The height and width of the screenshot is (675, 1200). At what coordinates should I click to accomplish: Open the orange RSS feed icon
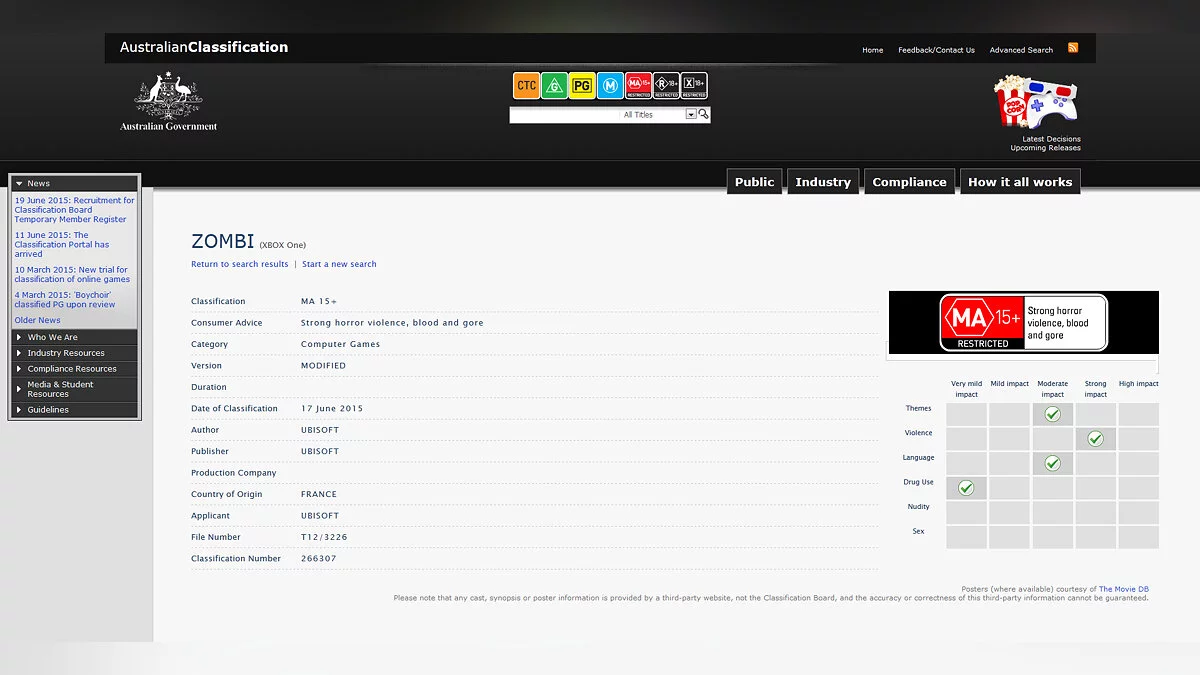pyautogui.click(x=1073, y=48)
